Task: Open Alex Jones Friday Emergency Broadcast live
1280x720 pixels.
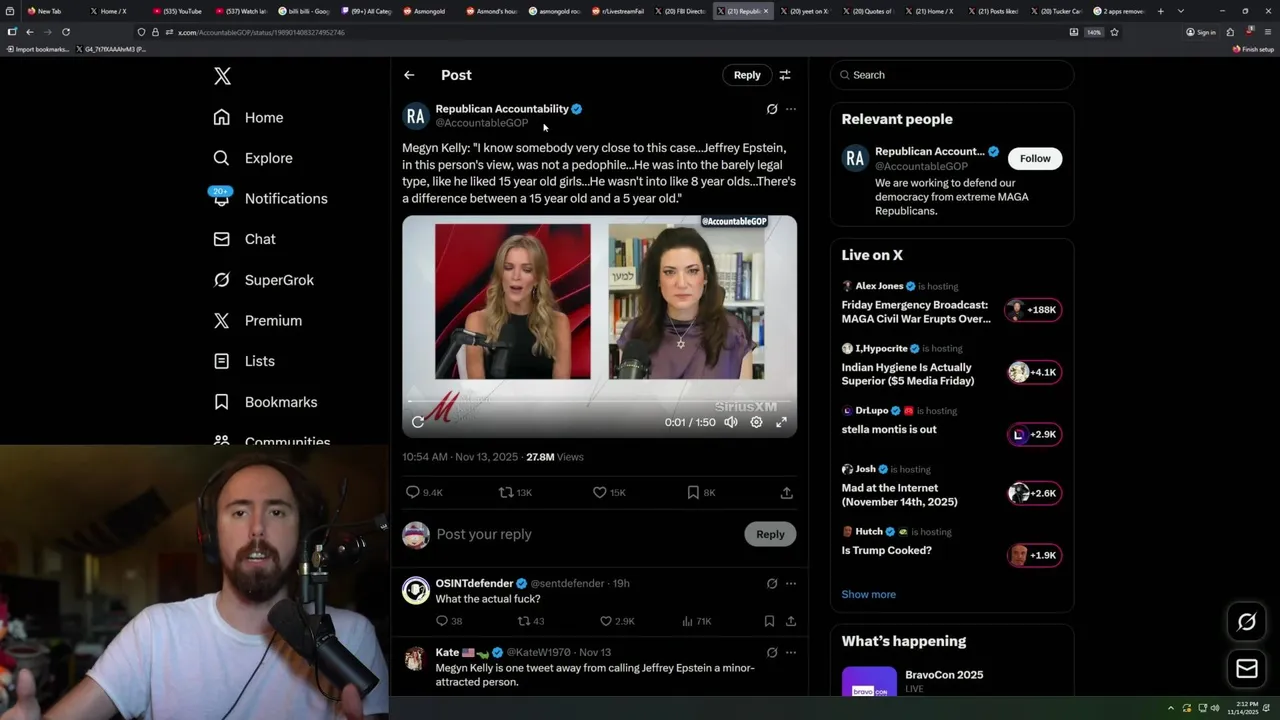Action: click(951, 303)
